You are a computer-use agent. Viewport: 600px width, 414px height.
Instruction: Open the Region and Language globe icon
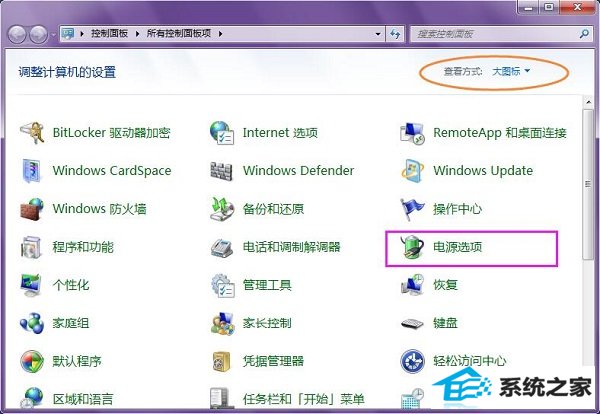tap(31, 398)
